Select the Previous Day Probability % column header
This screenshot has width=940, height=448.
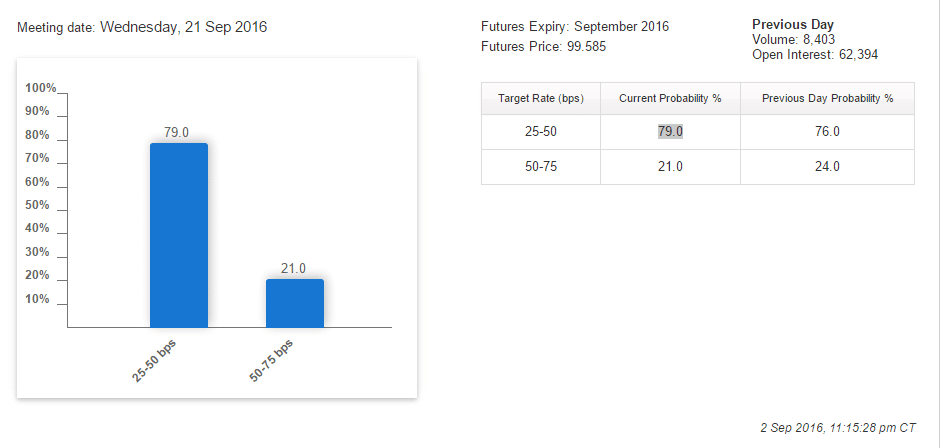(827, 99)
